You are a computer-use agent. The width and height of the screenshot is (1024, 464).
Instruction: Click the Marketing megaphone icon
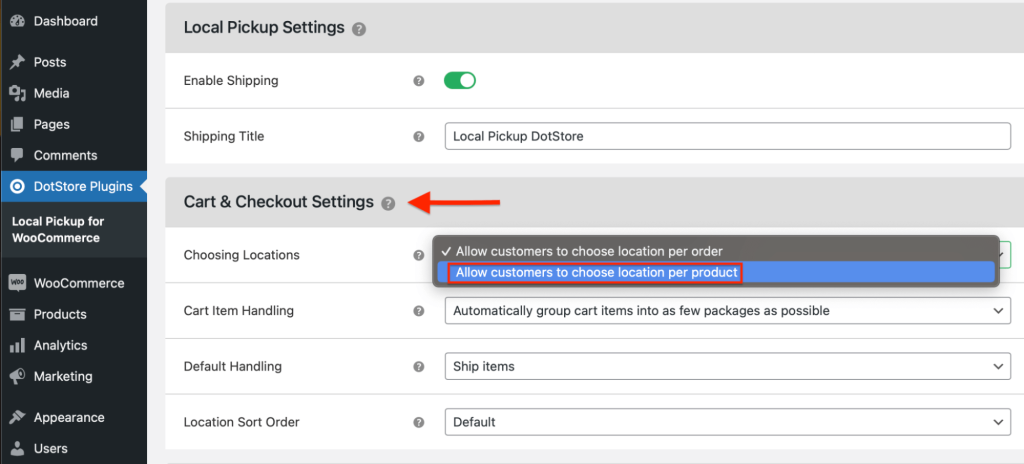pyautogui.click(x=18, y=376)
